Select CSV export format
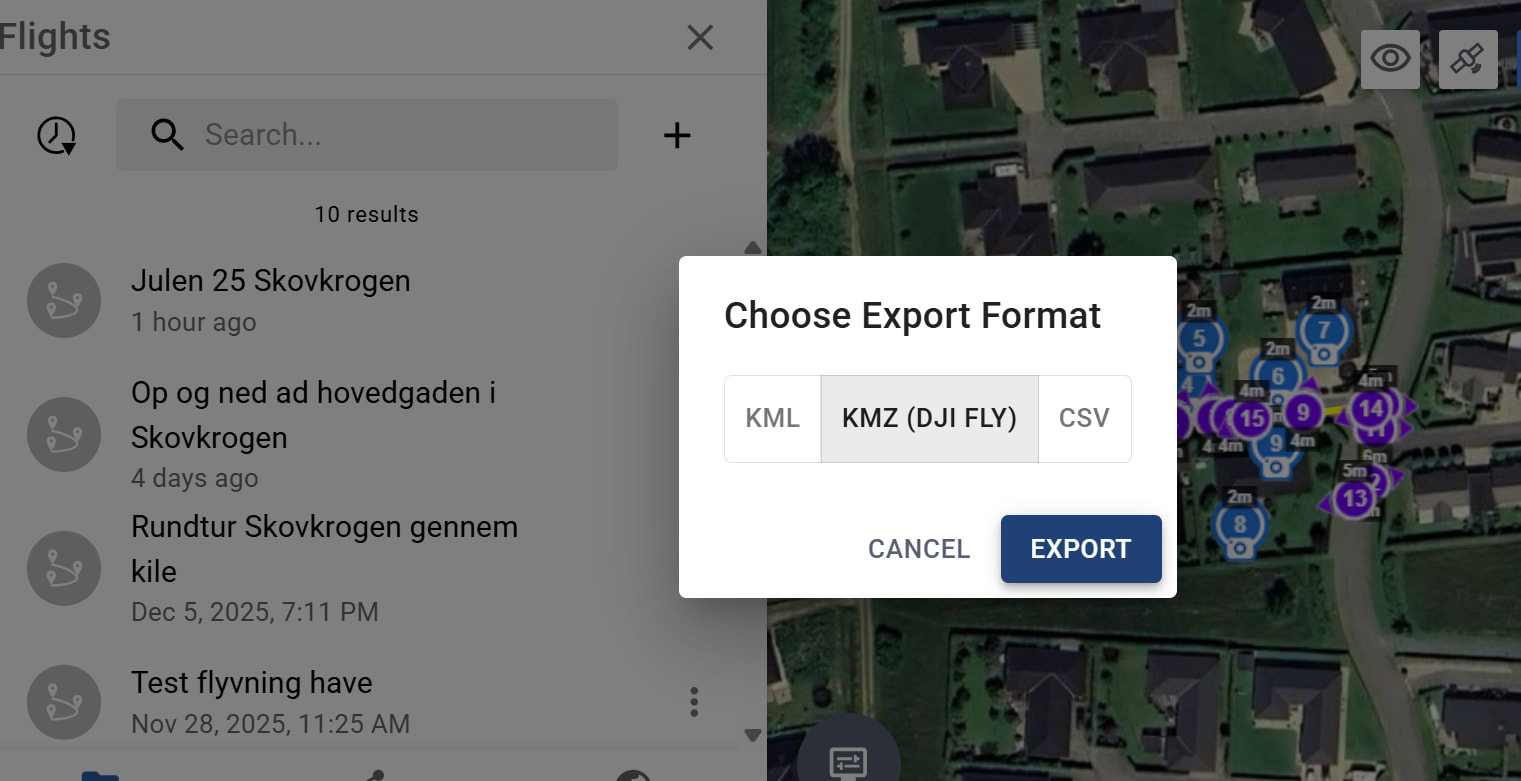This screenshot has width=1521, height=781. click(x=1084, y=418)
